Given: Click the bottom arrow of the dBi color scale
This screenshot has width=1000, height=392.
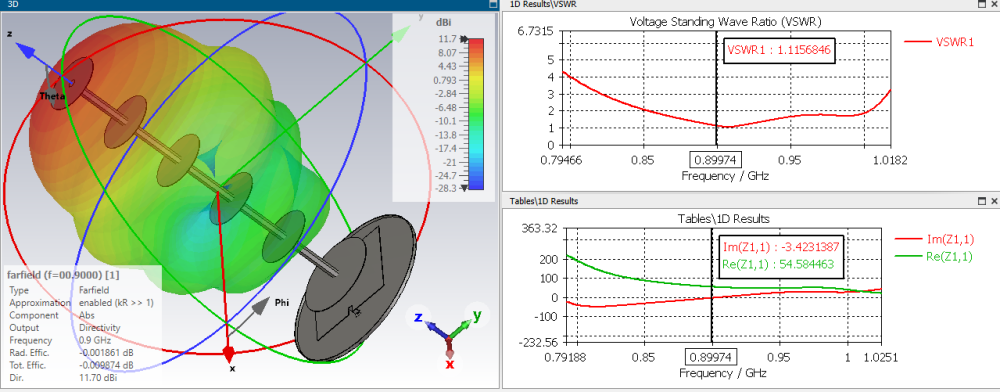Looking at the screenshot, I should 464,189.
